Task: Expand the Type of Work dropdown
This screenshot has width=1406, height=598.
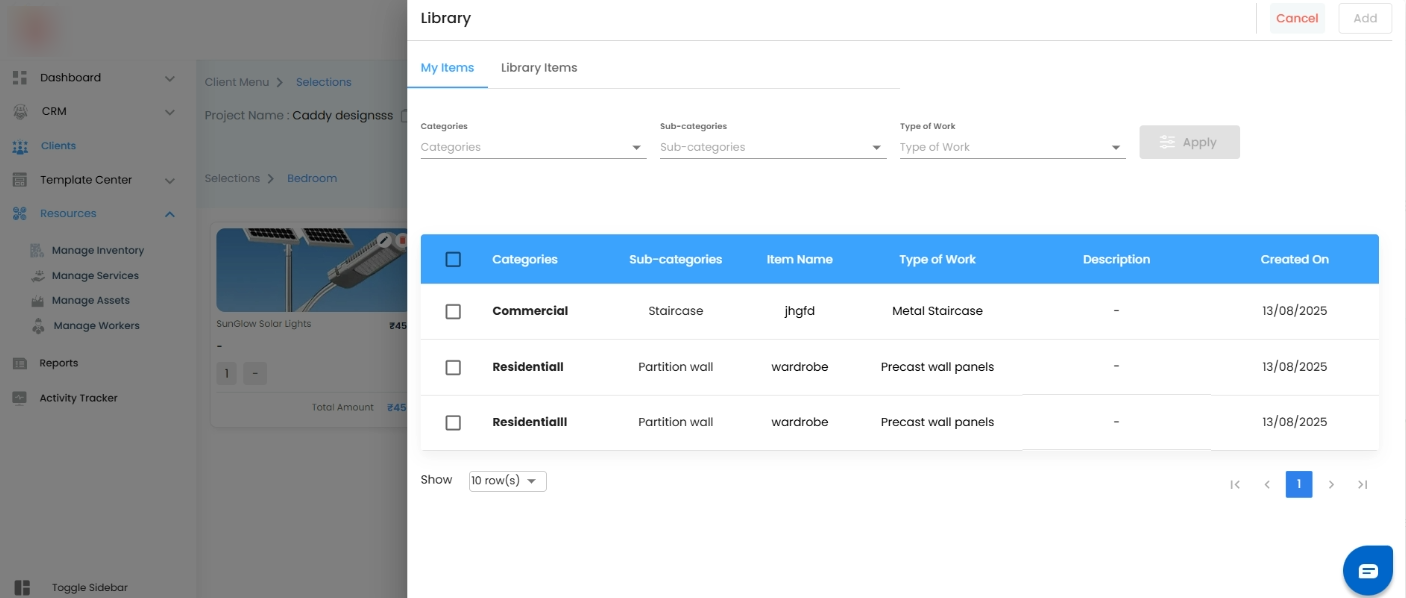Action: [x=1011, y=148]
